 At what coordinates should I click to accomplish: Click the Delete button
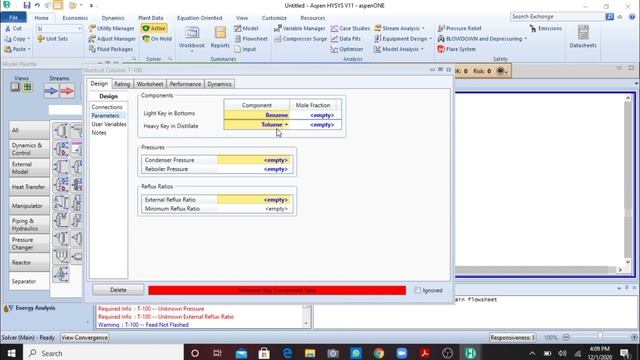pos(118,290)
